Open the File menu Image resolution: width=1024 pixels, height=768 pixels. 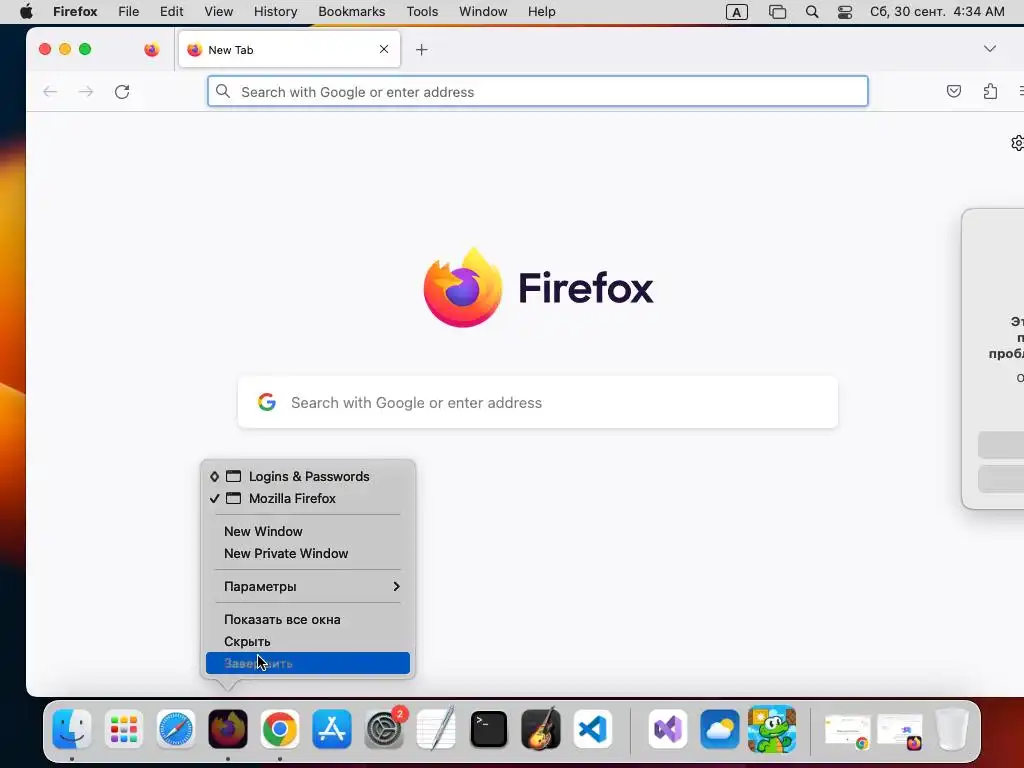[x=129, y=12]
